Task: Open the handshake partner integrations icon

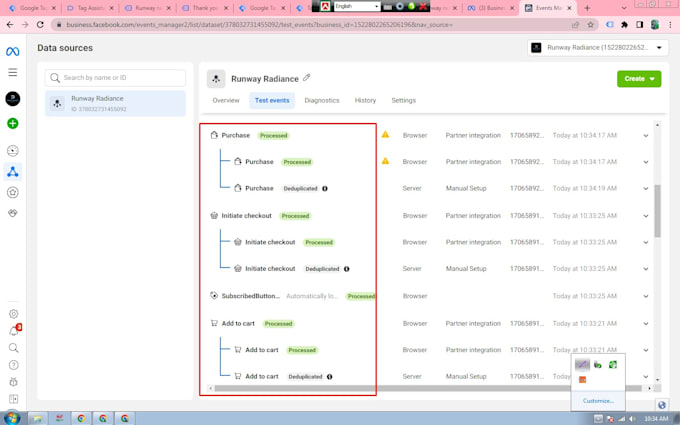Action: click(x=13, y=213)
